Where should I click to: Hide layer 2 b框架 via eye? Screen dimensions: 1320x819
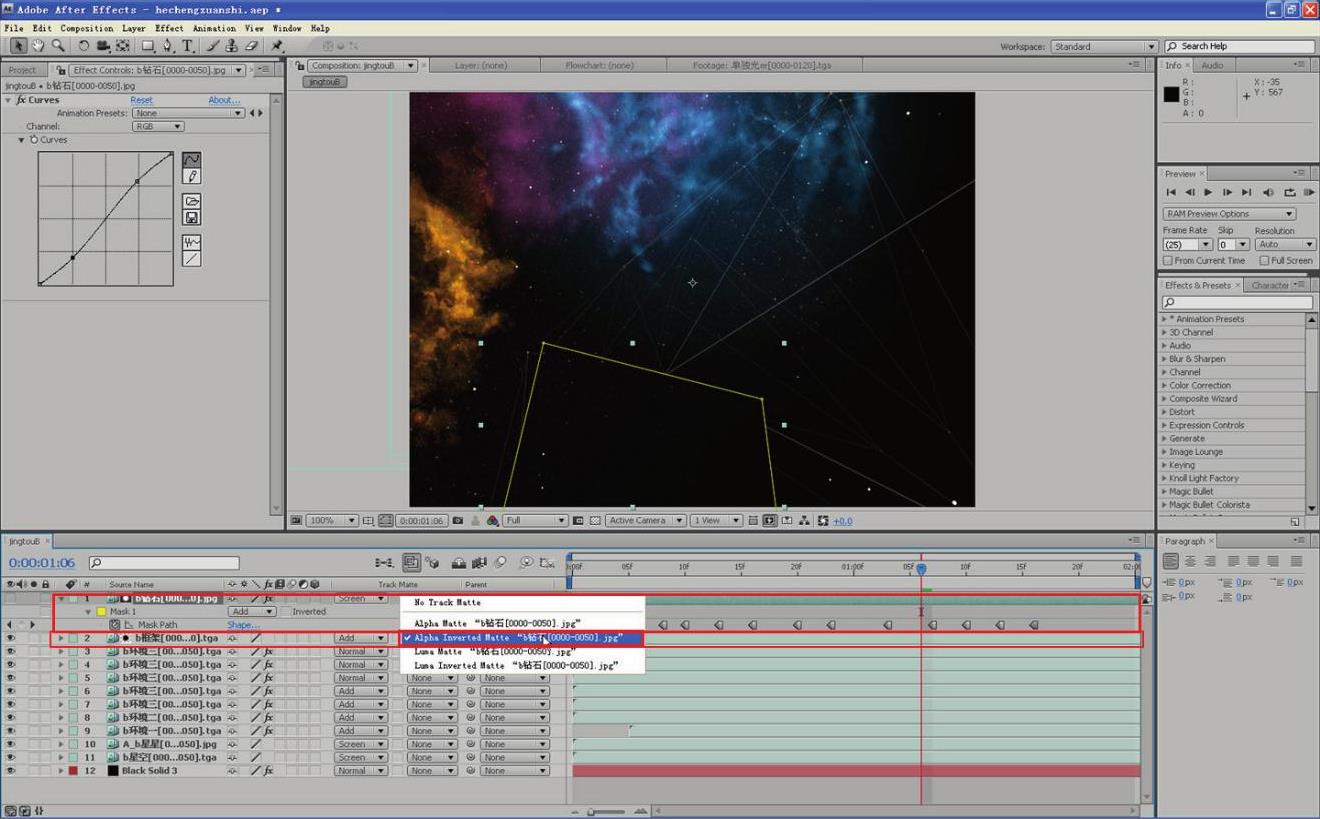point(10,638)
